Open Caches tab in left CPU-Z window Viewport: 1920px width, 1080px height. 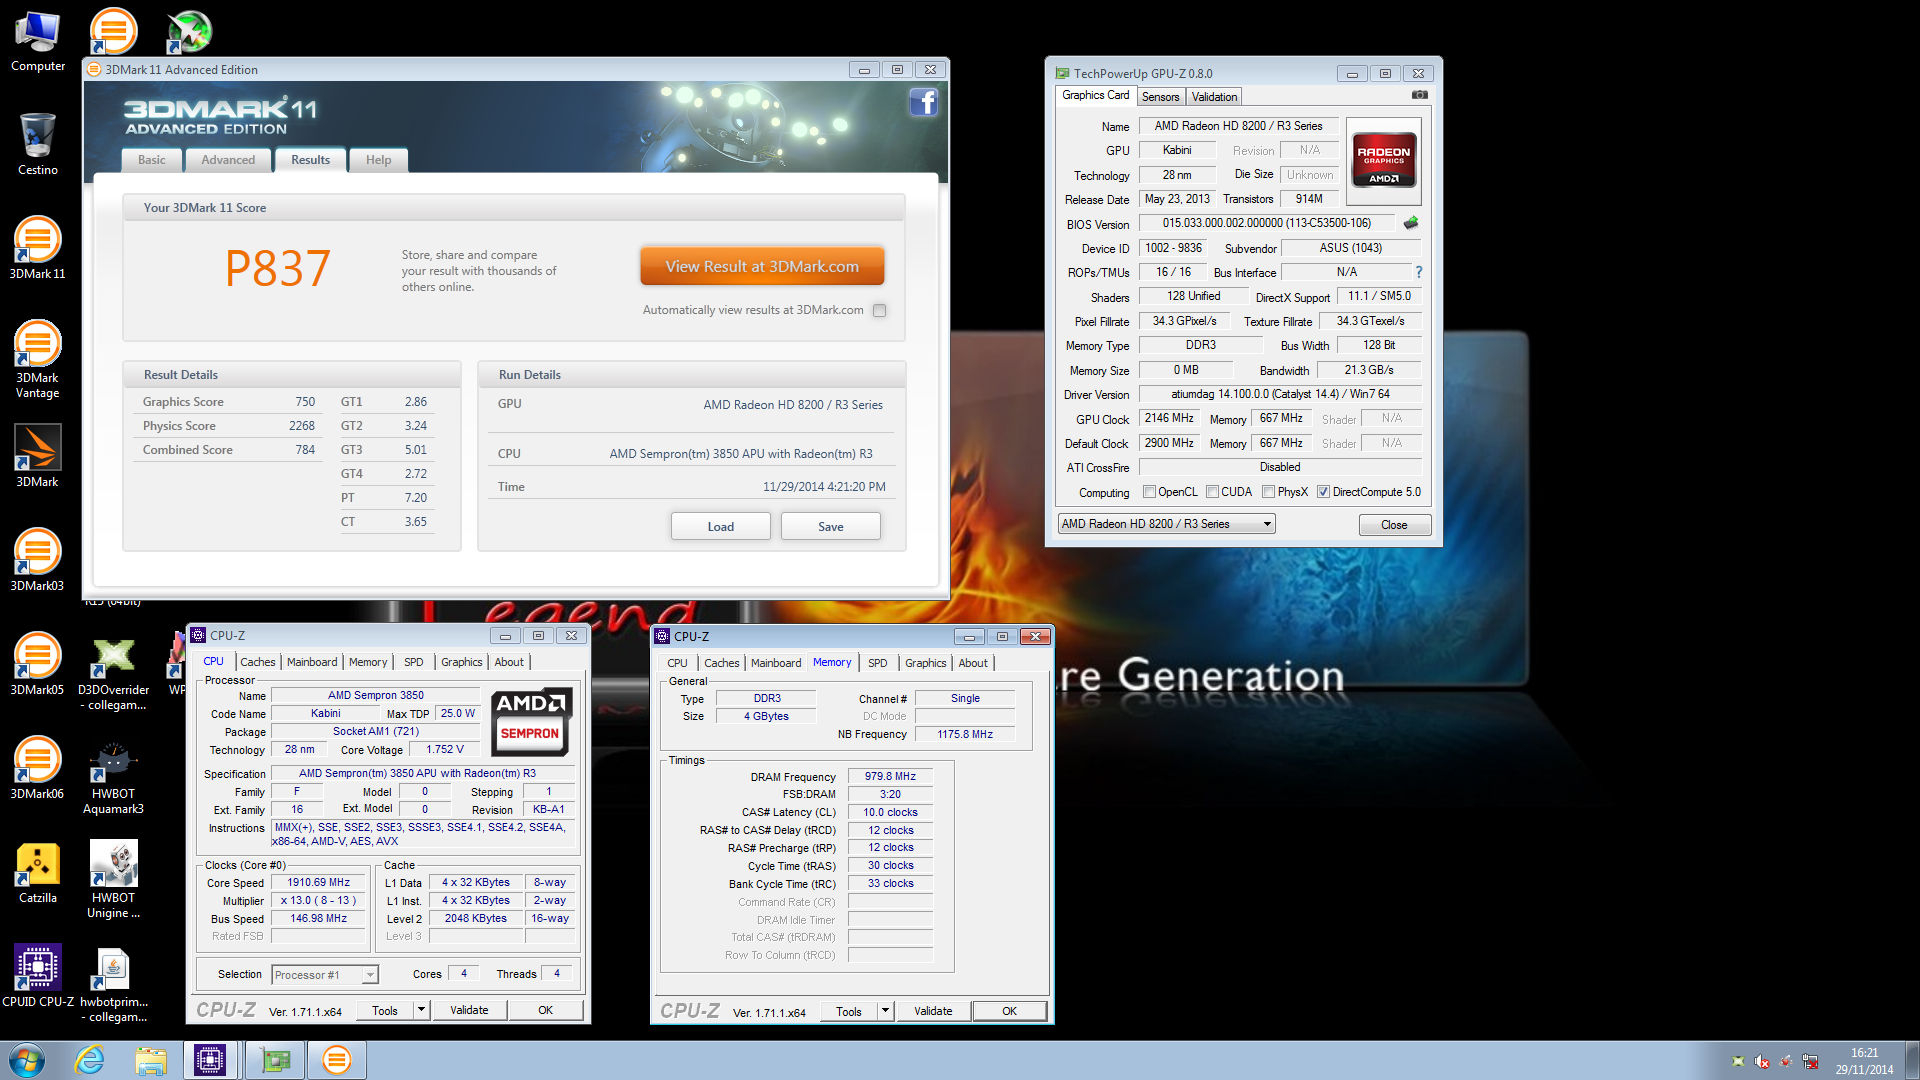point(258,662)
